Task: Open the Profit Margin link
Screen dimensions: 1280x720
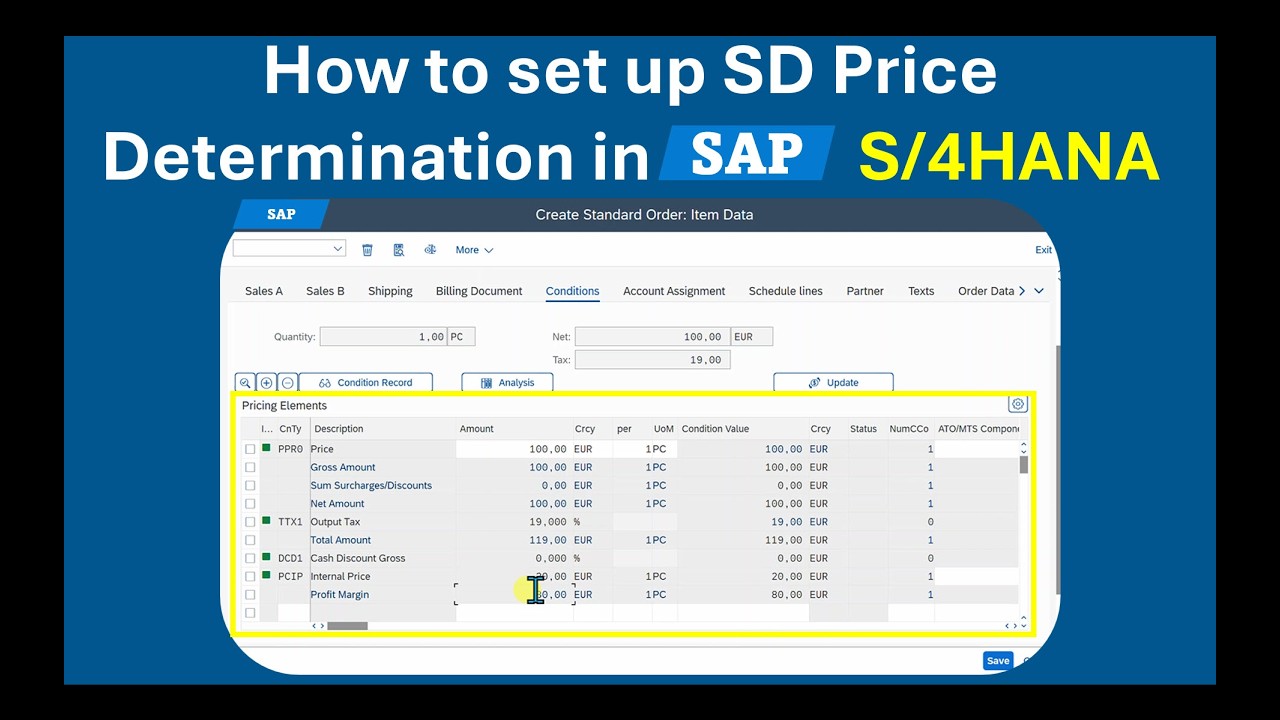Action: [339, 594]
